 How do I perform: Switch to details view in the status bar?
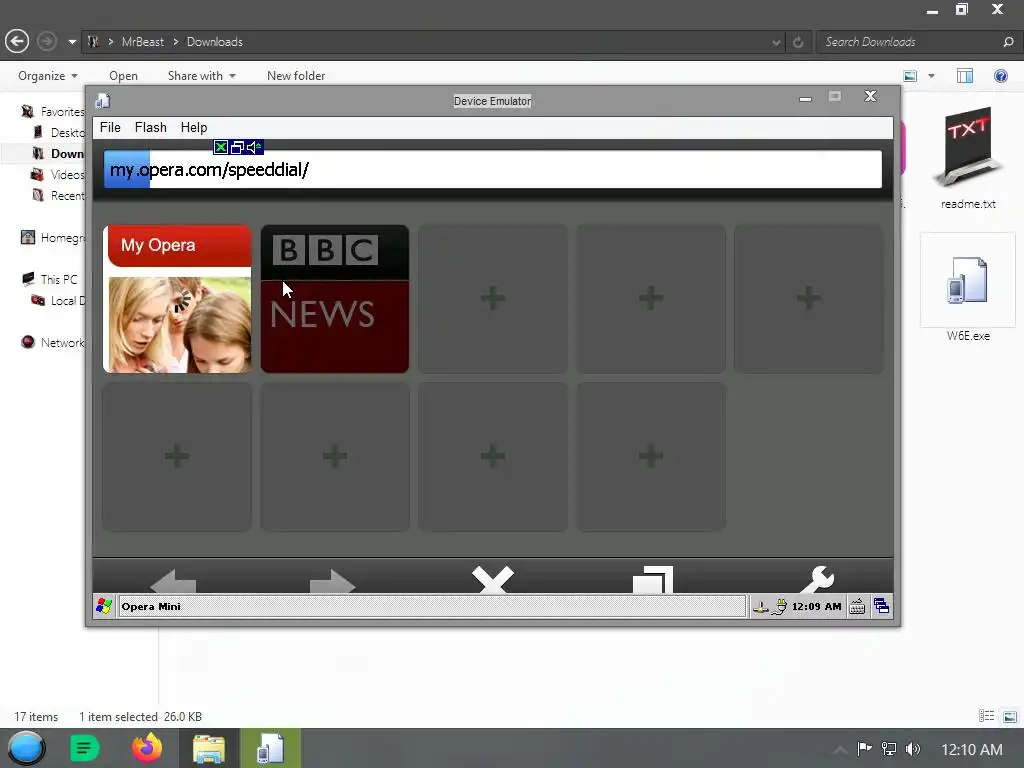click(986, 716)
